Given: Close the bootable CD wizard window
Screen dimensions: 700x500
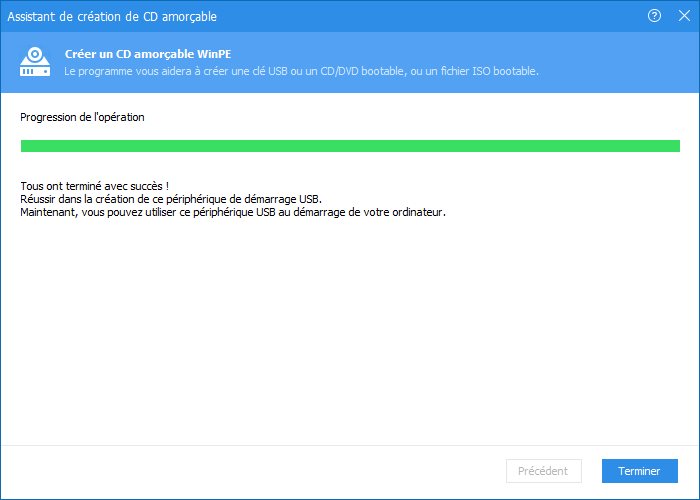Looking at the screenshot, I should click(684, 16).
